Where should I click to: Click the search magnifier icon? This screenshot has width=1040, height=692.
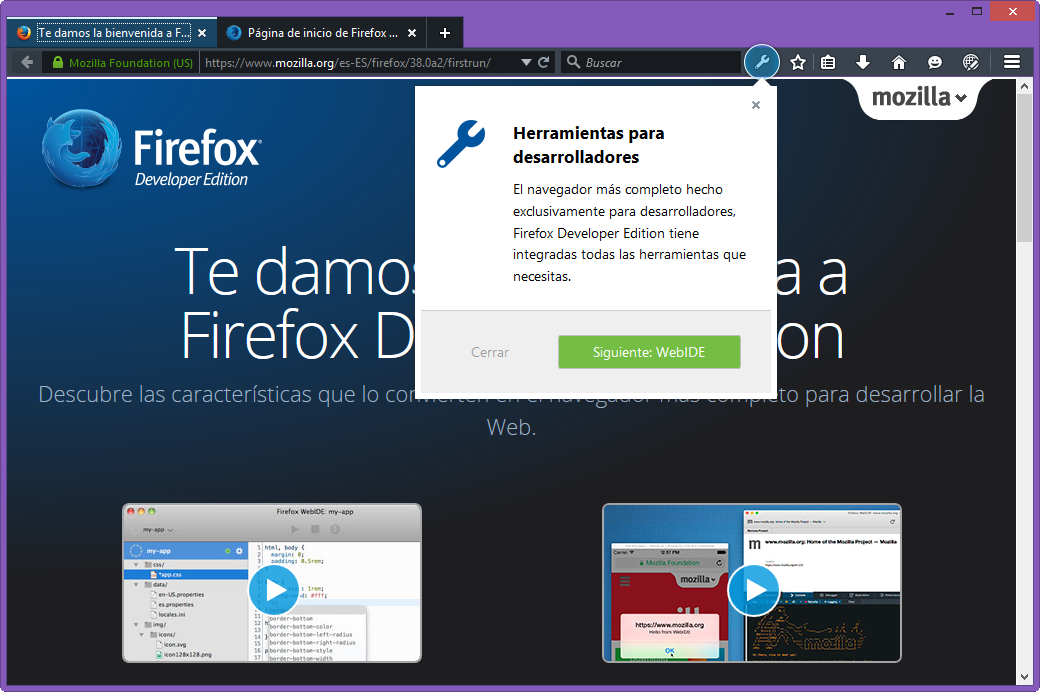(573, 62)
